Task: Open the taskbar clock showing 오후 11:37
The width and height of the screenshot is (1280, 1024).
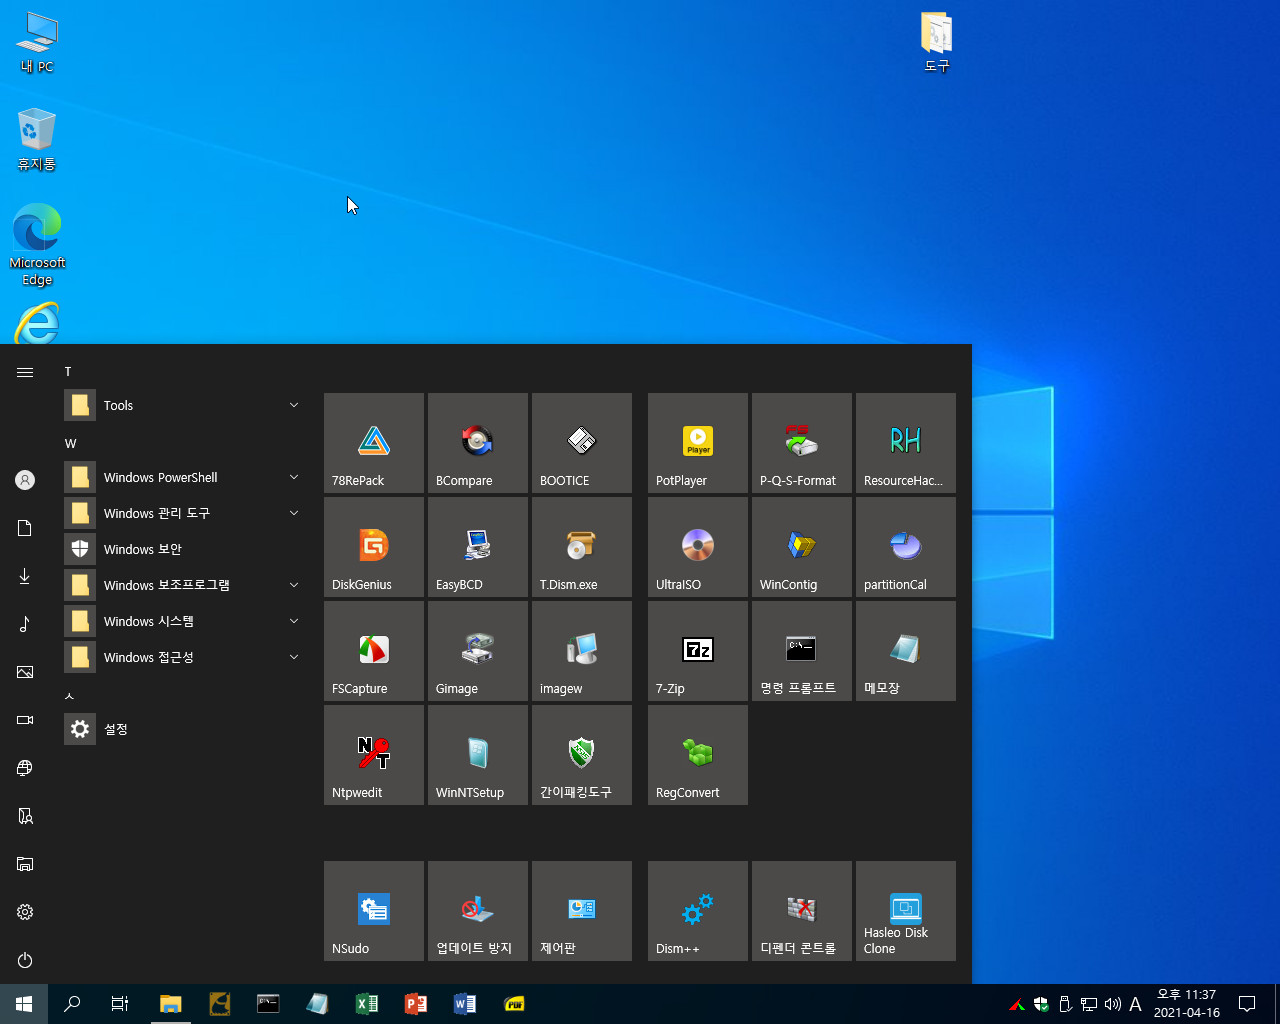Action: point(1187,1004)
